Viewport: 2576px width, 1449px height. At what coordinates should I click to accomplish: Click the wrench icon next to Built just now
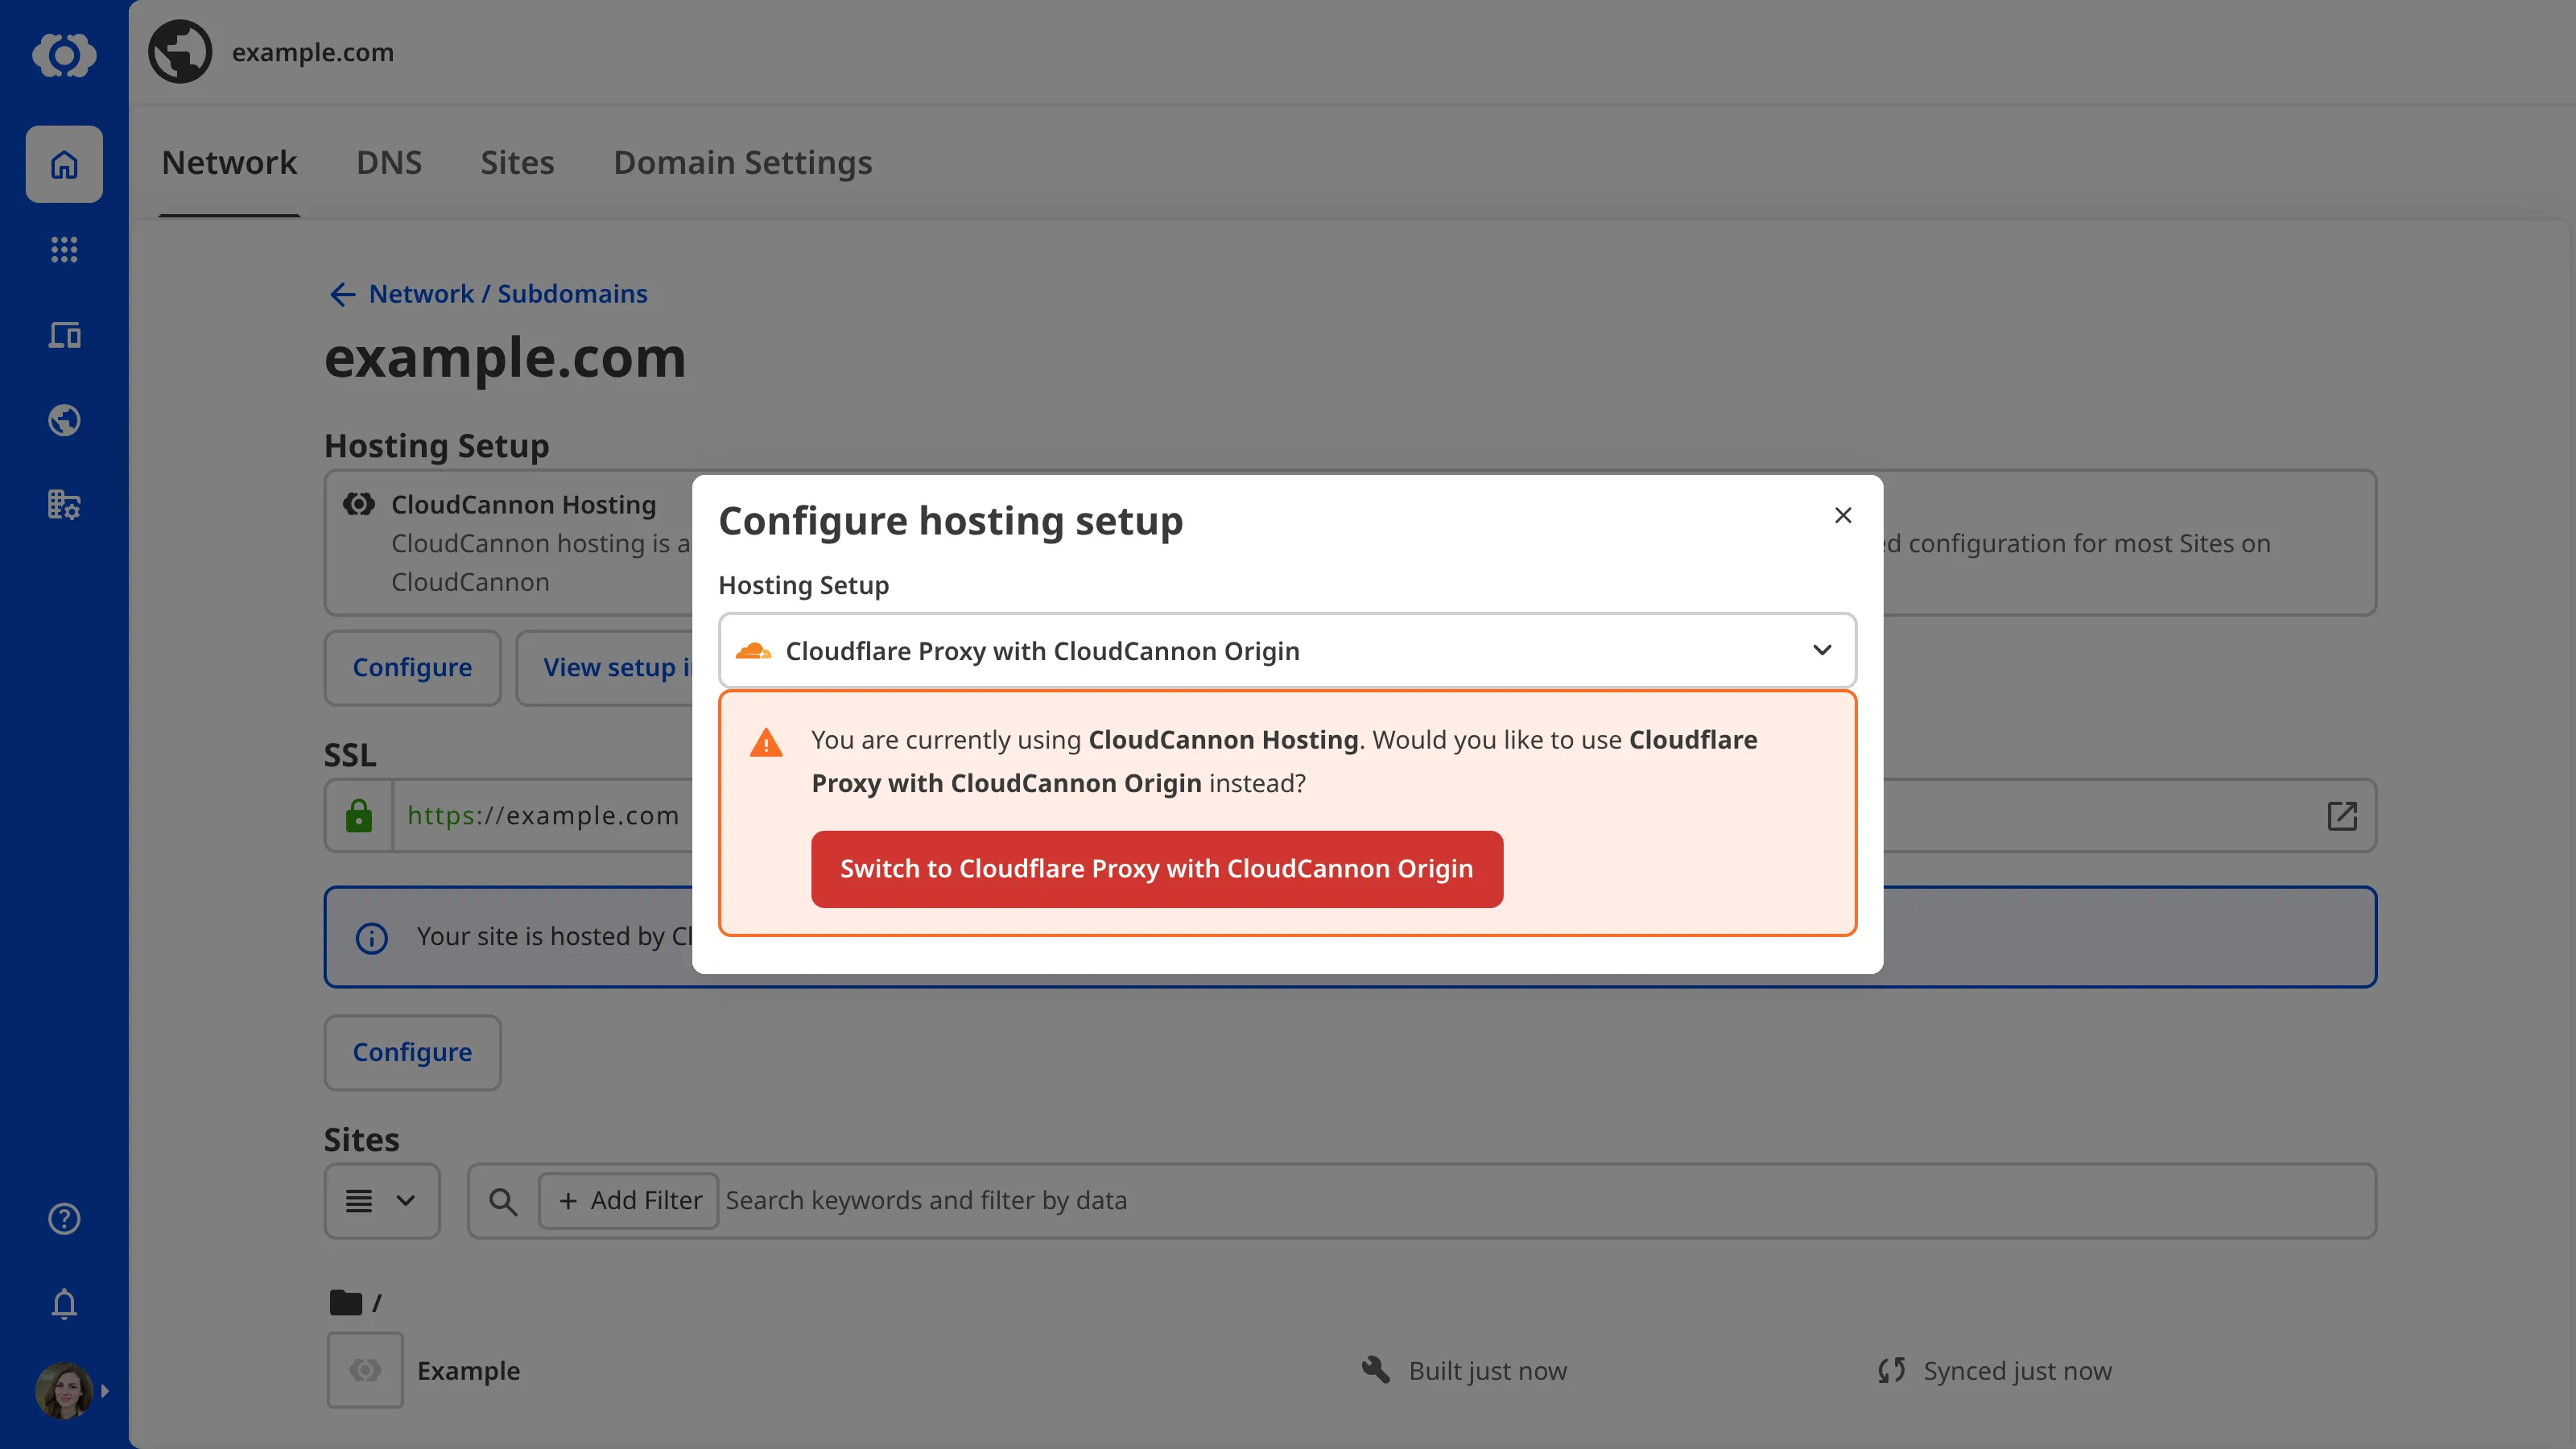(1376, 1370)
